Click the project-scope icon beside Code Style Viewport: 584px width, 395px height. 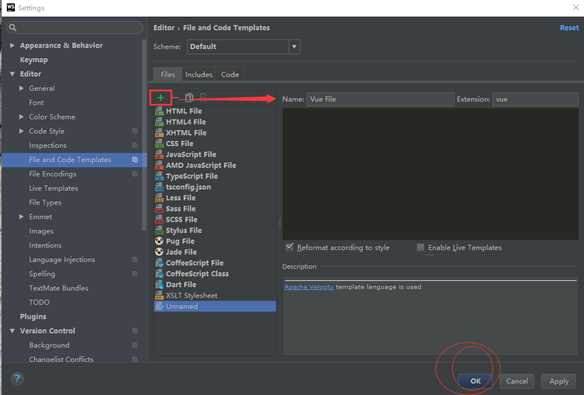click(135, 131)
